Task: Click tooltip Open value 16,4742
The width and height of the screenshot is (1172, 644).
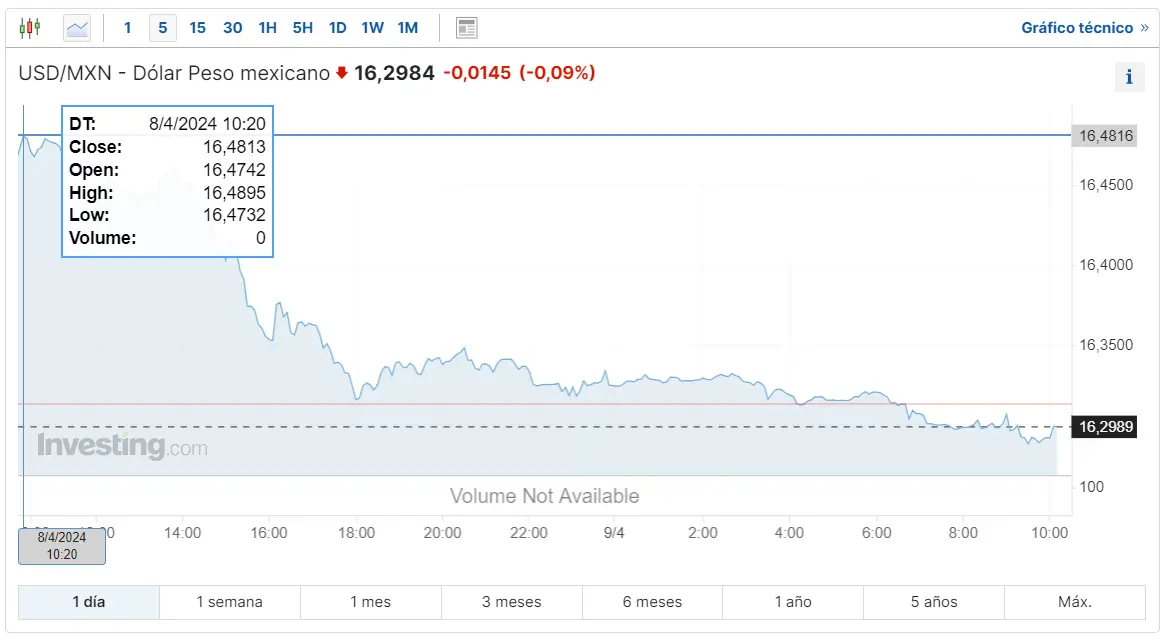Action: click(235, 170)
